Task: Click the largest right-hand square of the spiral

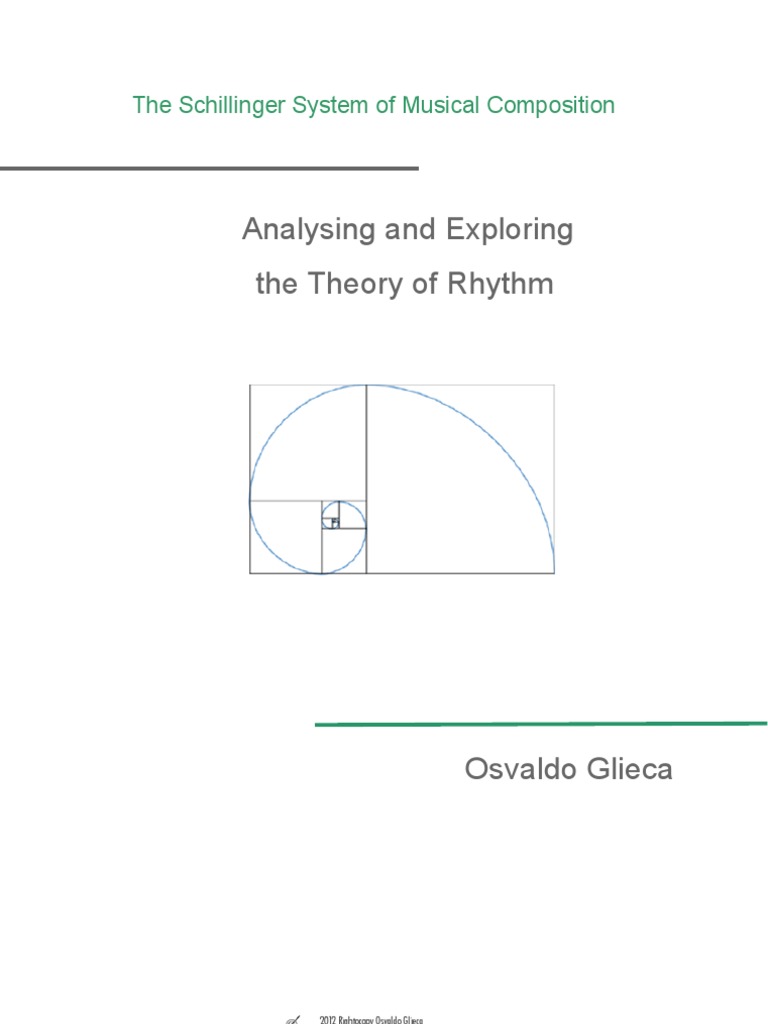Action: (x=460, y=479)
